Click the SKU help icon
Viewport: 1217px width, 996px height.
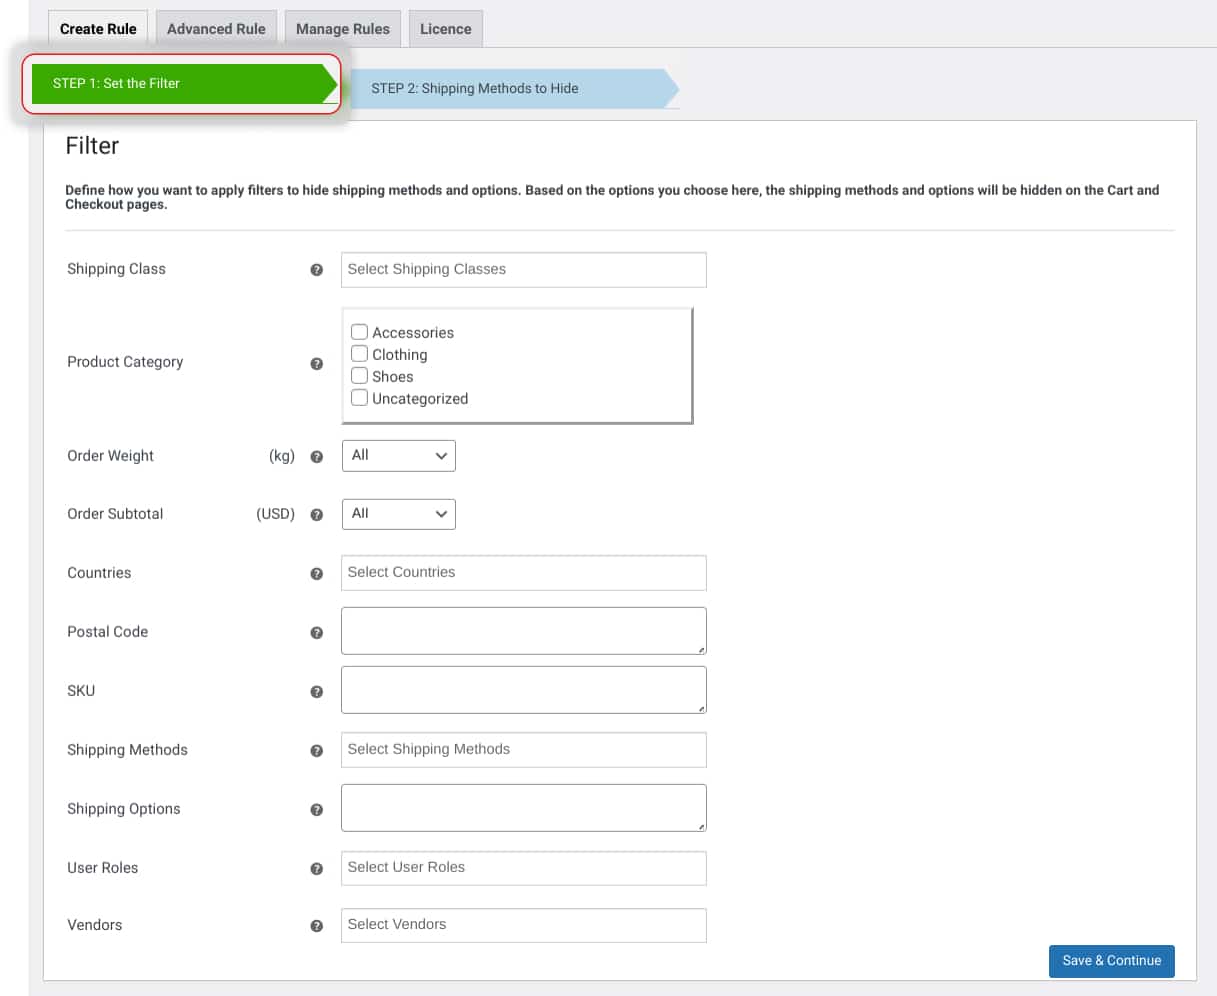(x=317, y=692)
